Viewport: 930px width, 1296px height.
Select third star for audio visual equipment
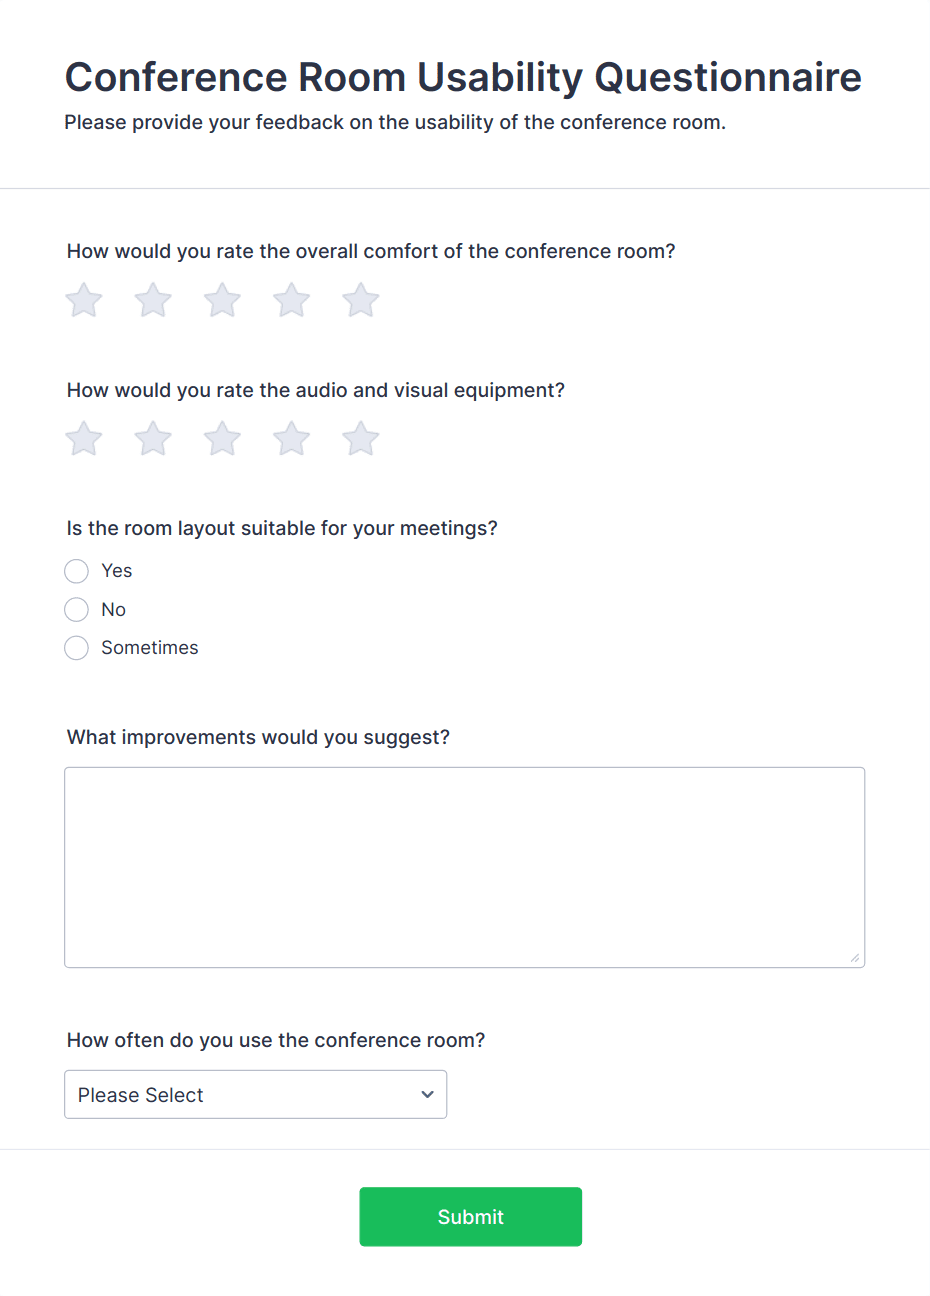pos(222,439)
